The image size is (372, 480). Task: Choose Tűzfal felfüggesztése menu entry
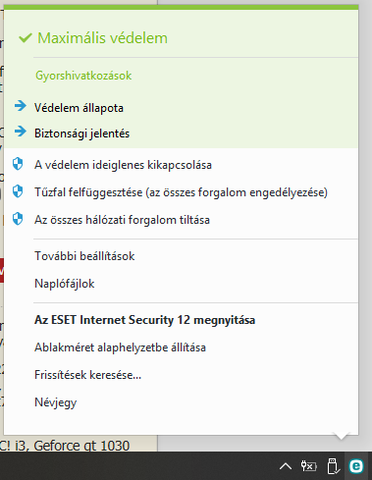click(181, 192)
